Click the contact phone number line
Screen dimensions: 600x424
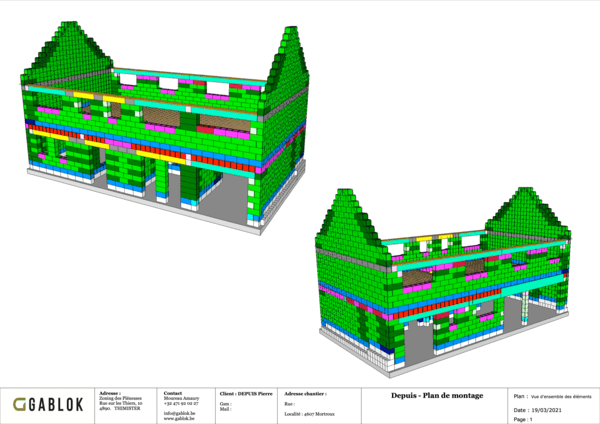pos(181,403)
